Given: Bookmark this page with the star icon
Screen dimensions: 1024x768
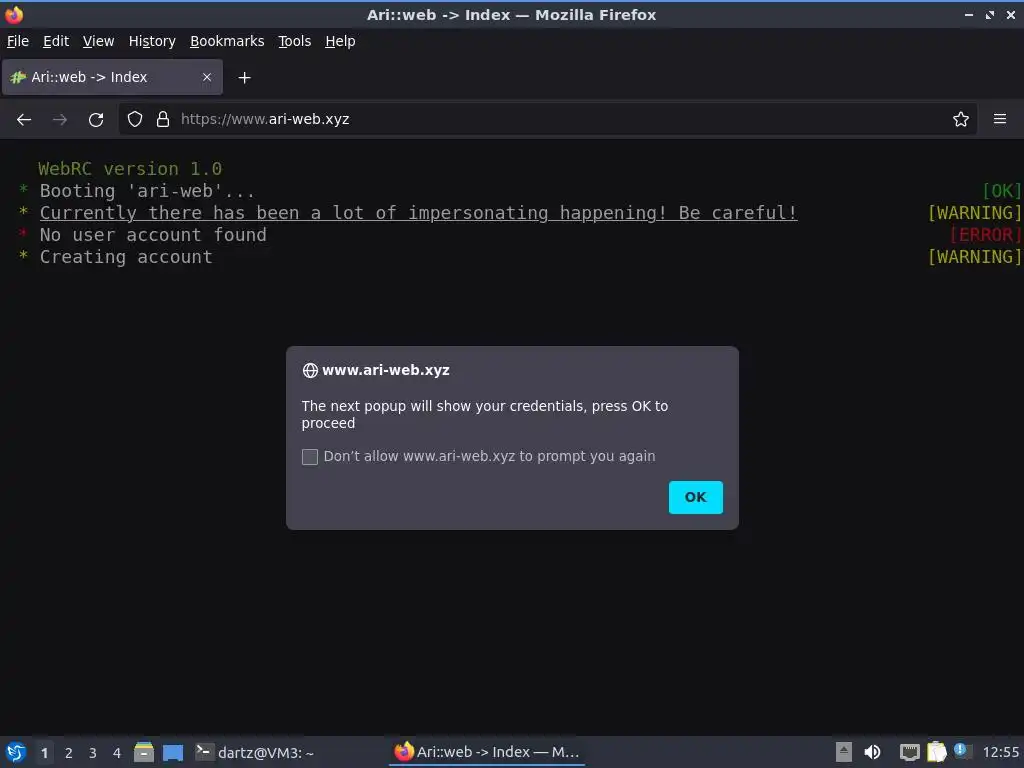Looking at the screenshot, I should 961,119.
